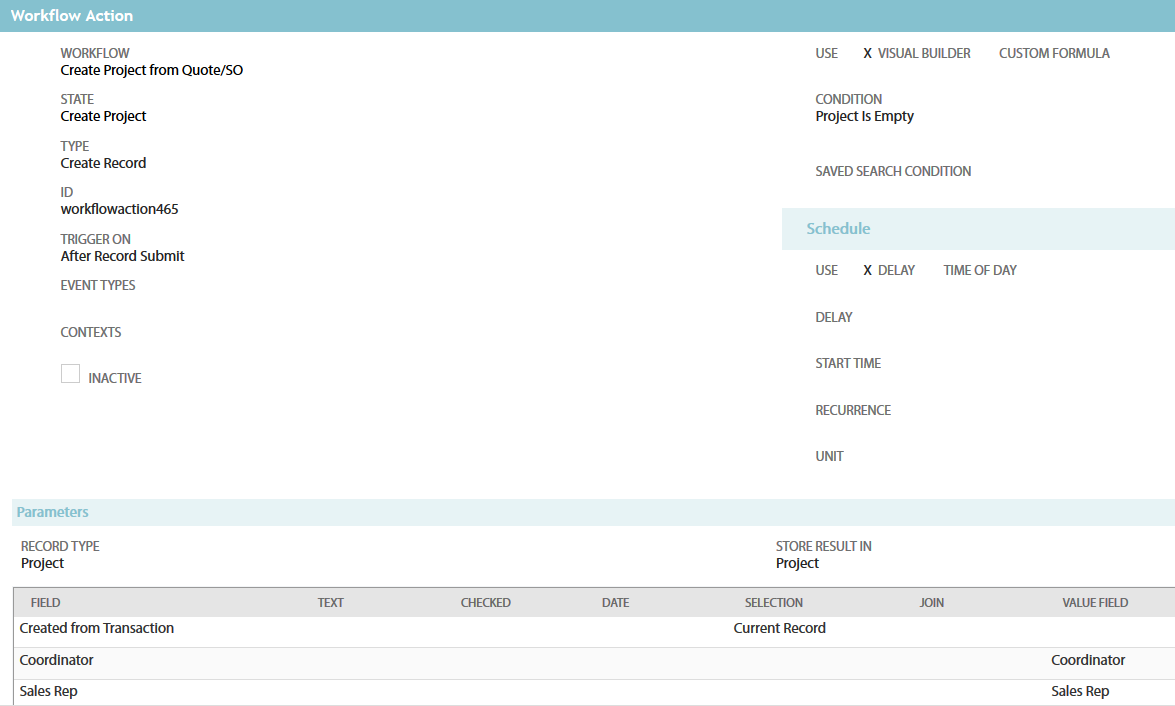1175x706 pixels.
Task: Collapse the Parameters section header
Action: point(53,512)
